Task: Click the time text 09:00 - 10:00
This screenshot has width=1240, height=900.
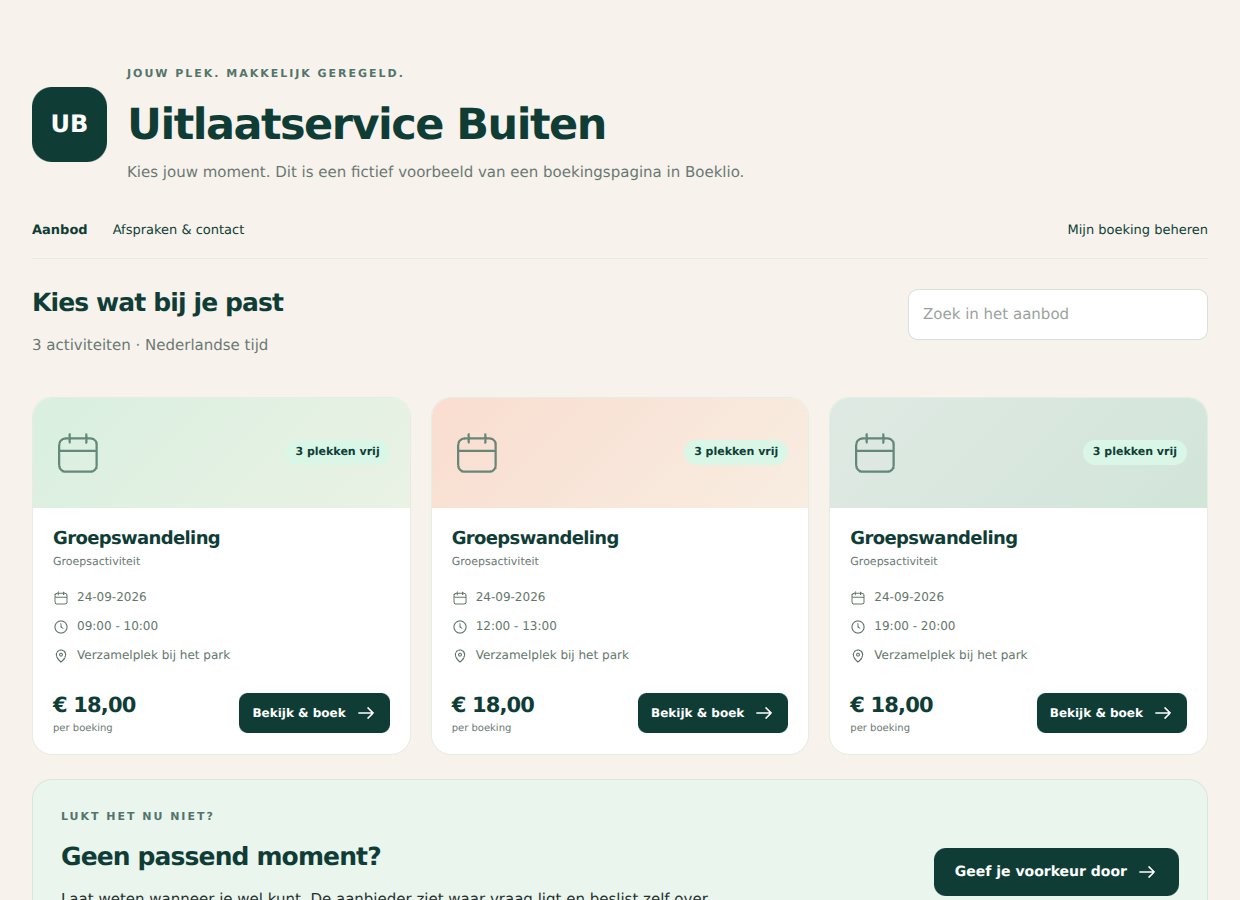Action: point(118,626)
